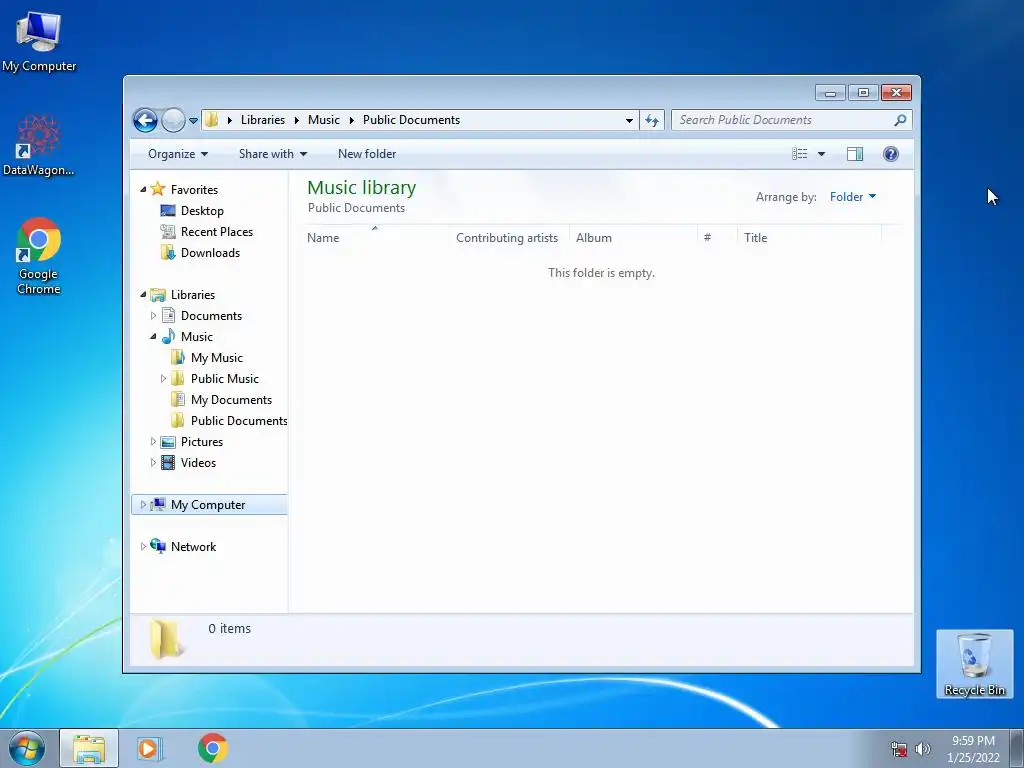Select Recent Places in Favorites
Image resolution: width=1024 pixels, height=768 pixels.
tap(217, 232)
